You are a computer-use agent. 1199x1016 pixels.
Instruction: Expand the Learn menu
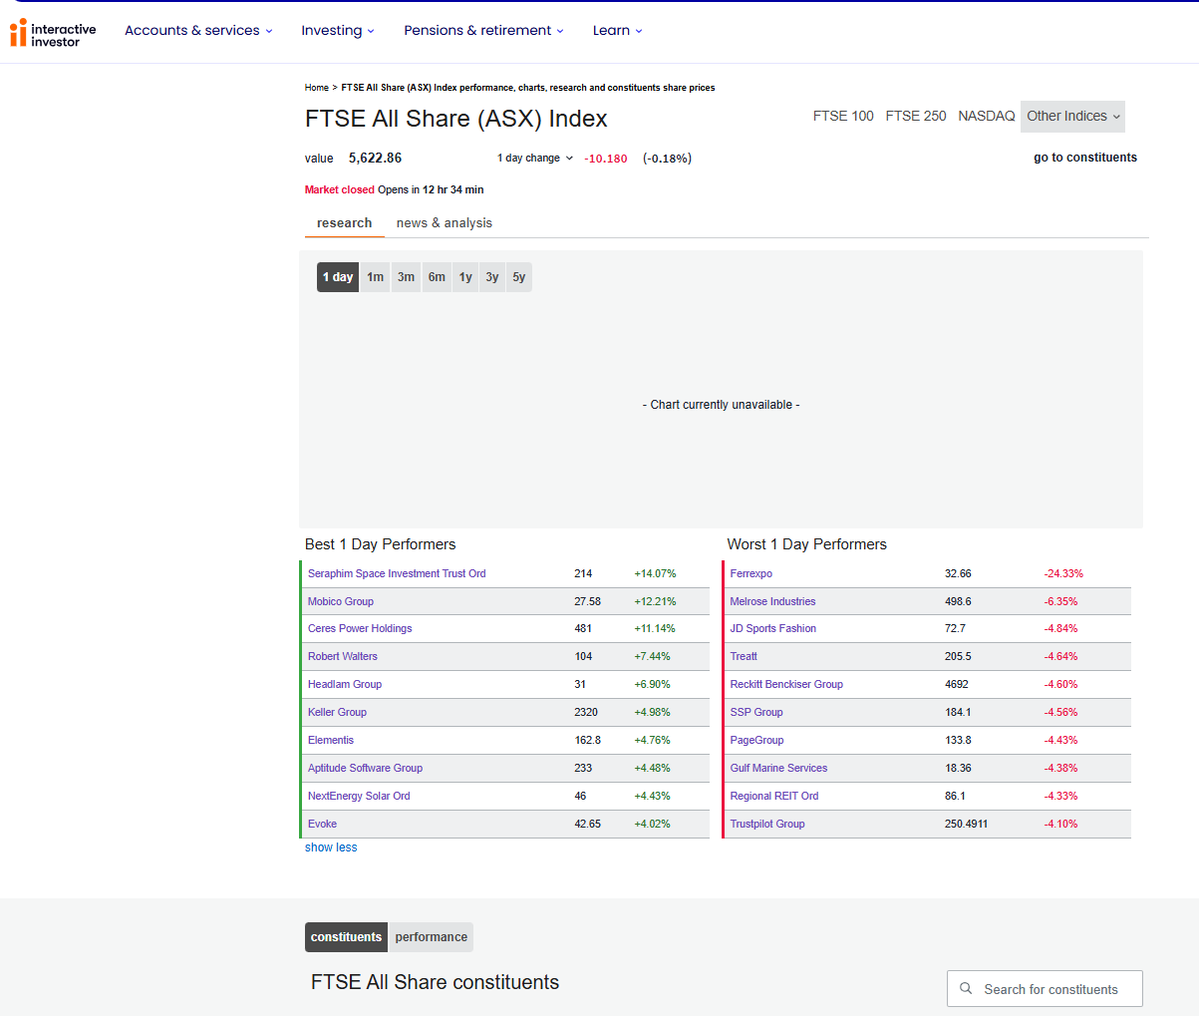tap(617, 31)
